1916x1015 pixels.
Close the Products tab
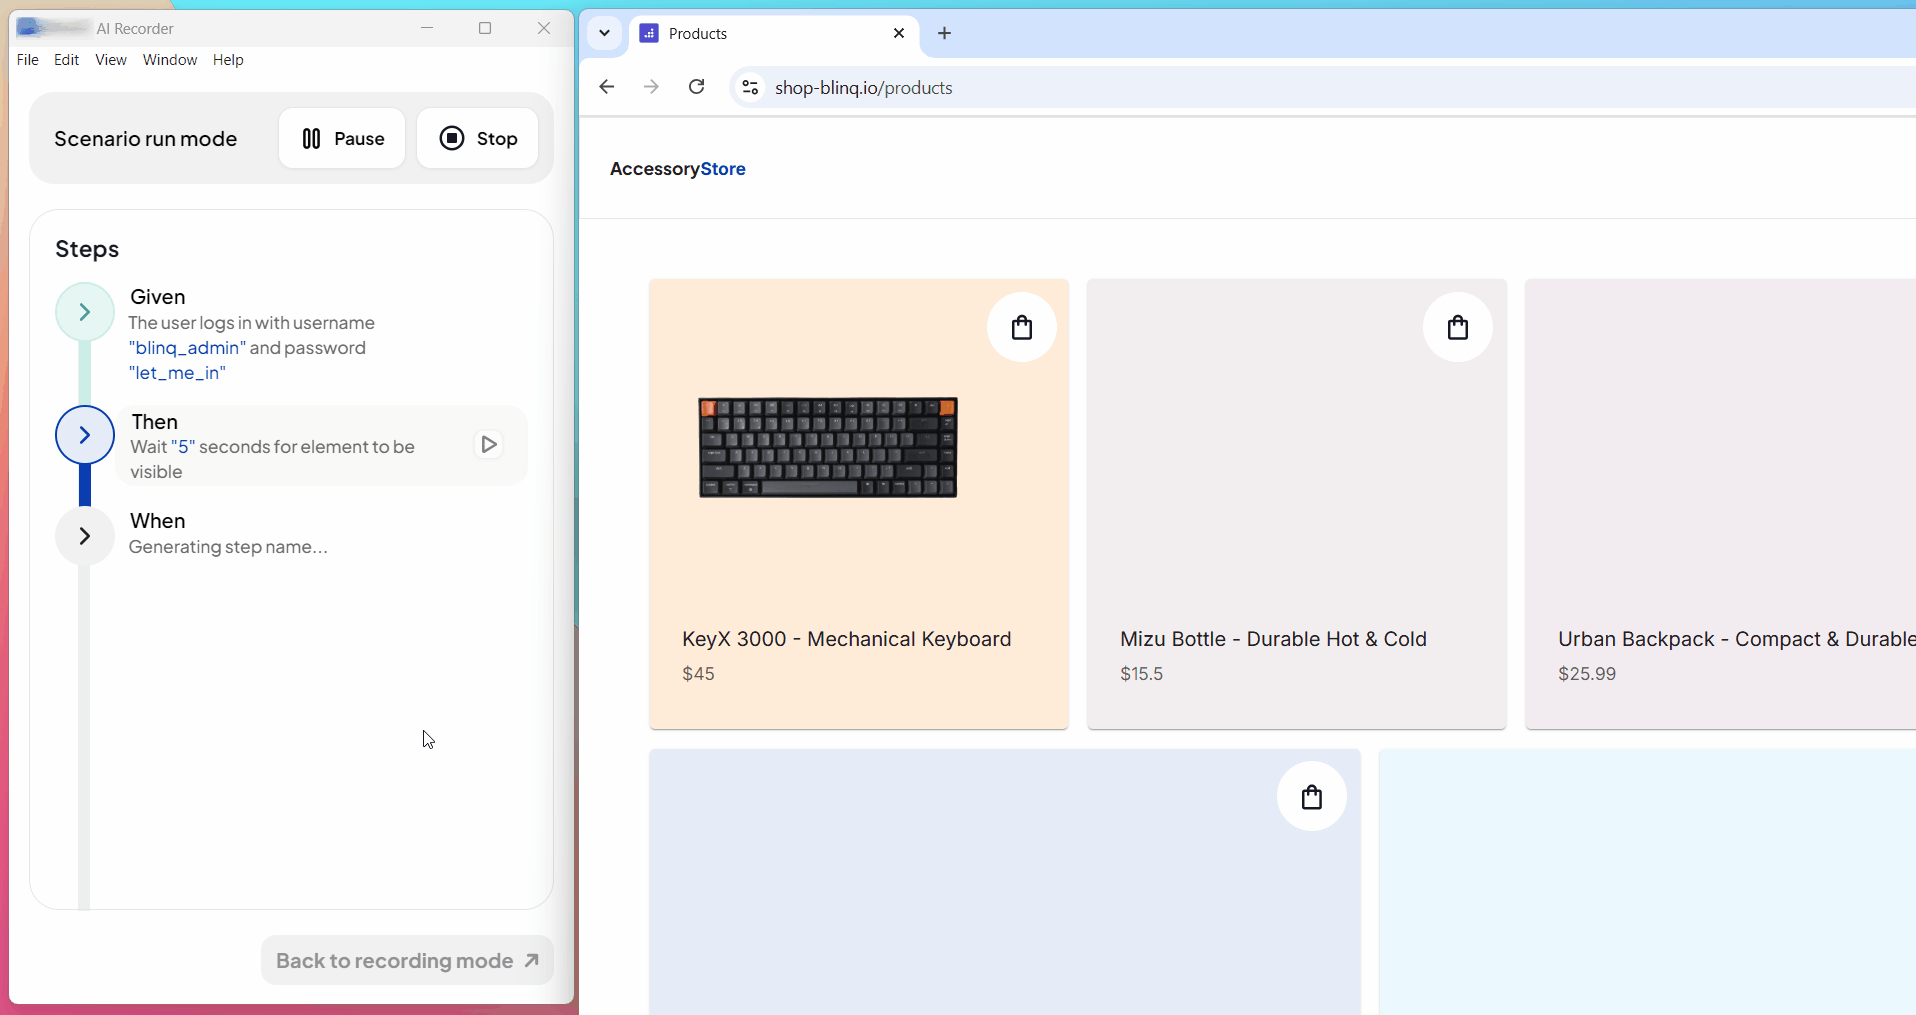(x=899, y=33)
